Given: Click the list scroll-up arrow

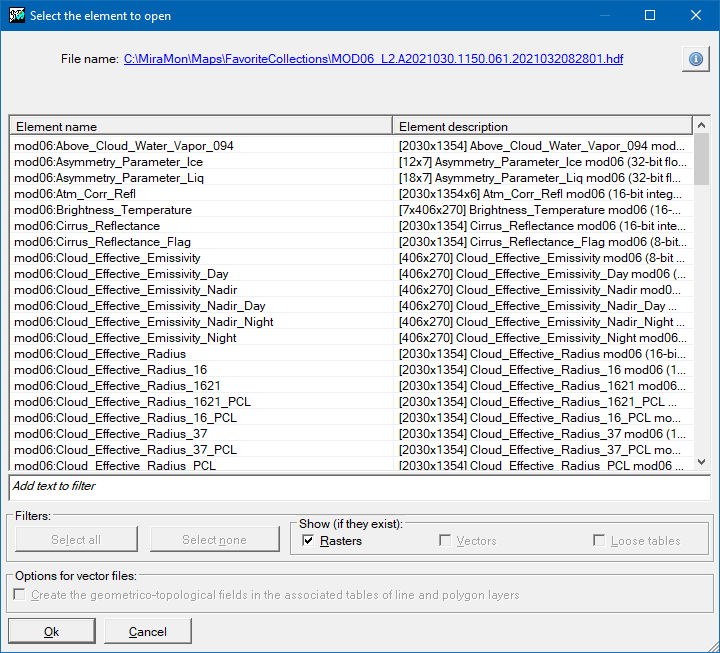Looking at the screenshot, I should [701, 126].
